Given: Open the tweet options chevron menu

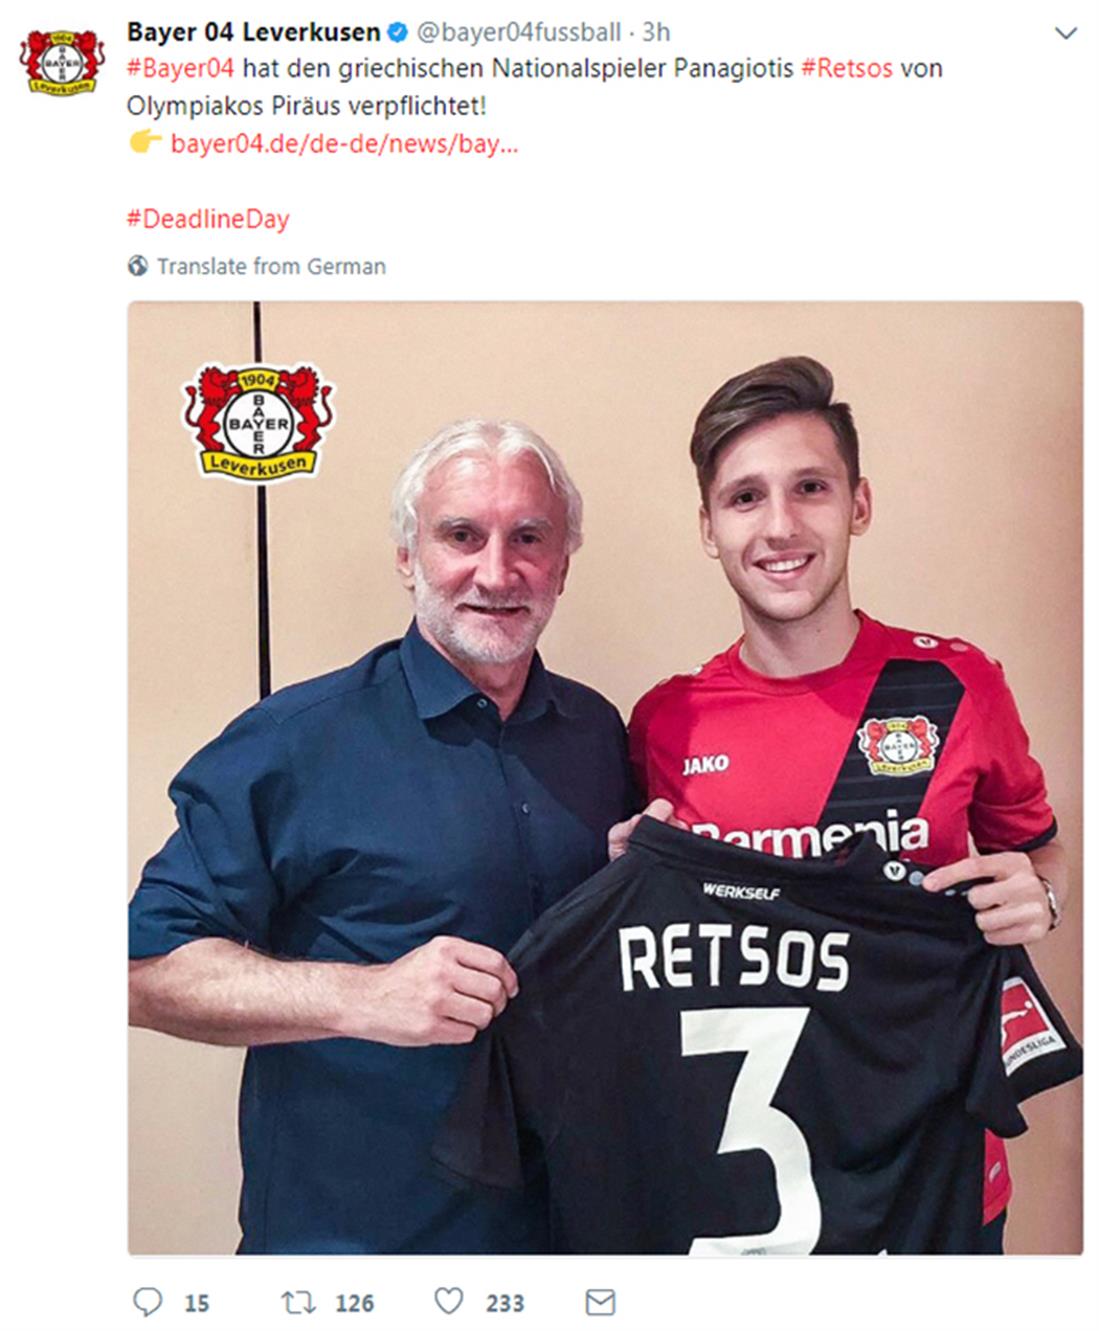Looking at the screenshot, I should point(1066,33).
